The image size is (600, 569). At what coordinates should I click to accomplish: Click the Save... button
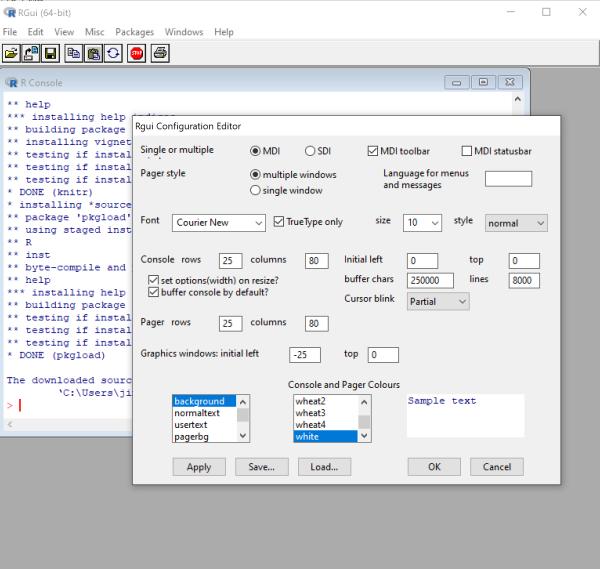[x=261, y=467]
